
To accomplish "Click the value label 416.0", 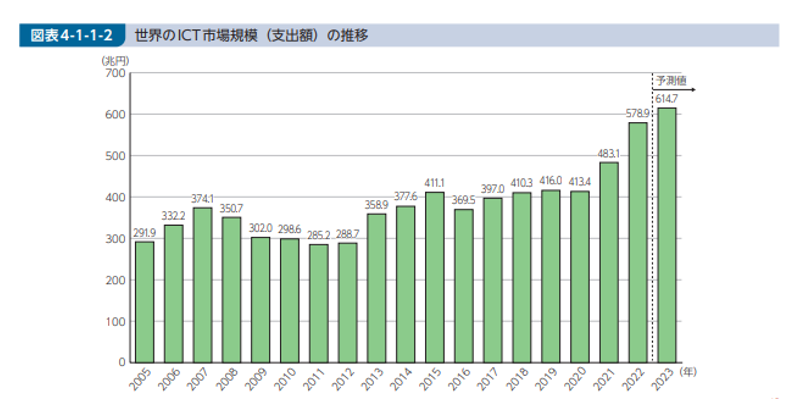I will [x=550, y=181].
